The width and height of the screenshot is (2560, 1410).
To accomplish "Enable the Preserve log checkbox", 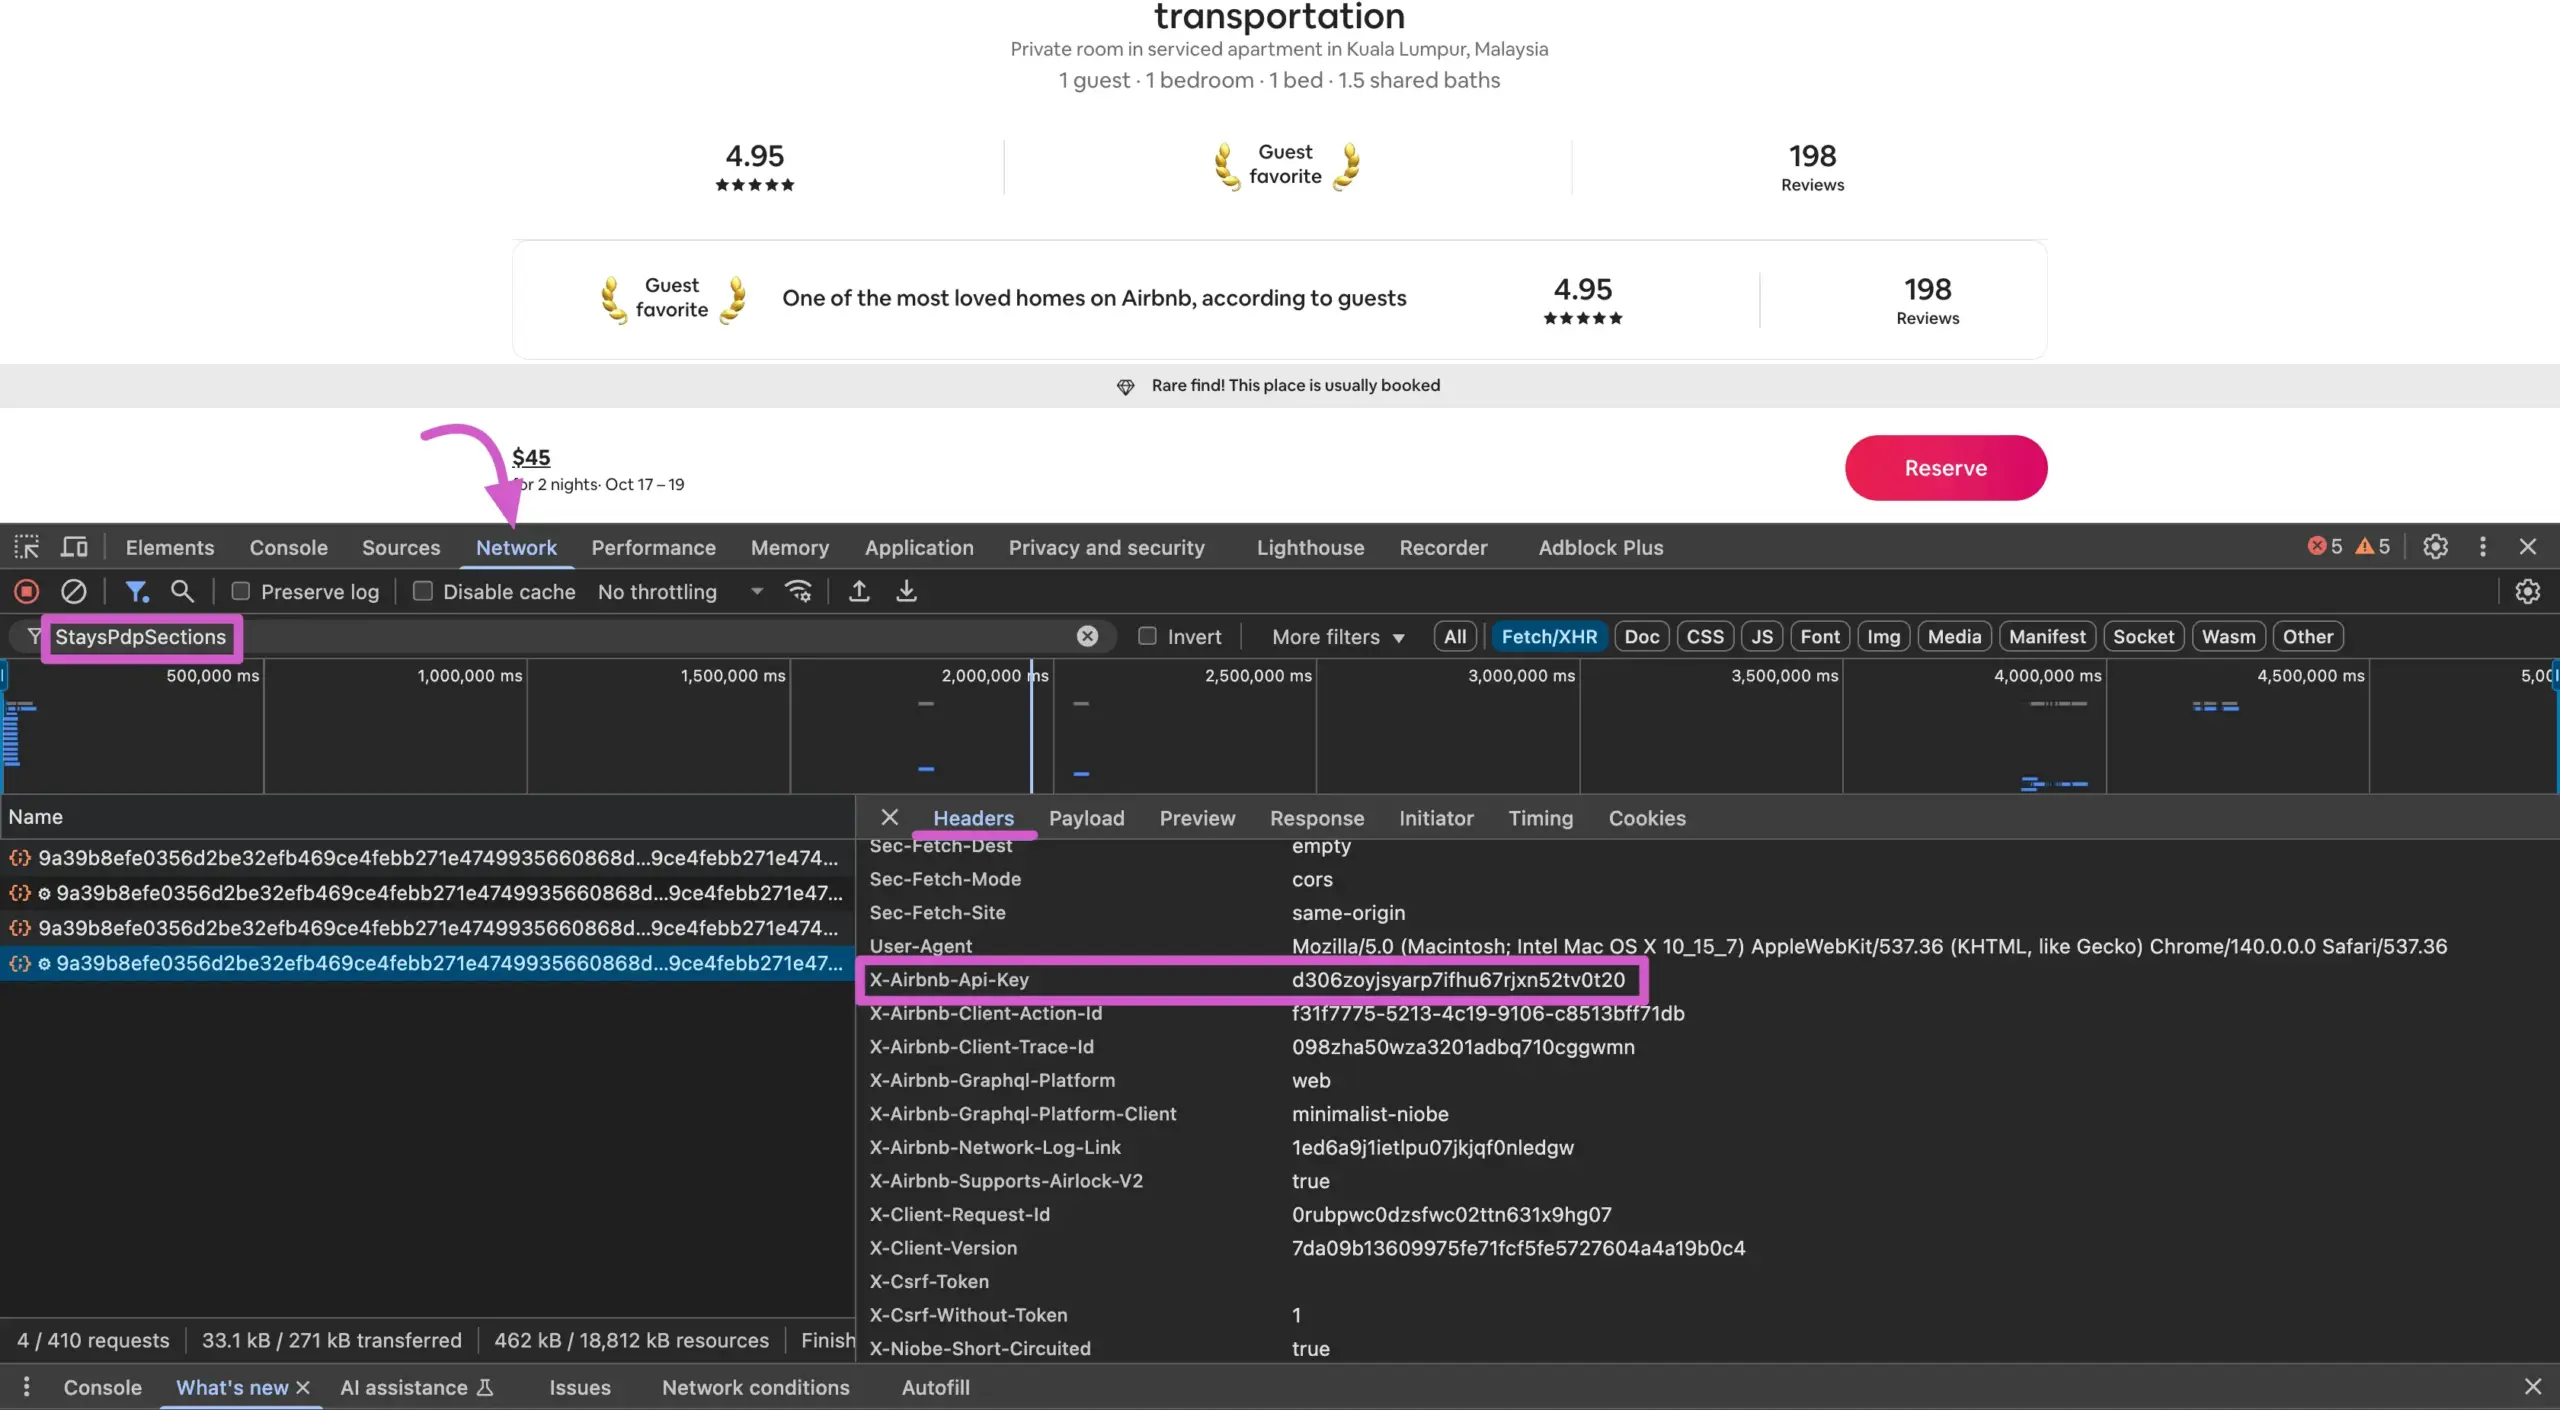I will point(241,592).
